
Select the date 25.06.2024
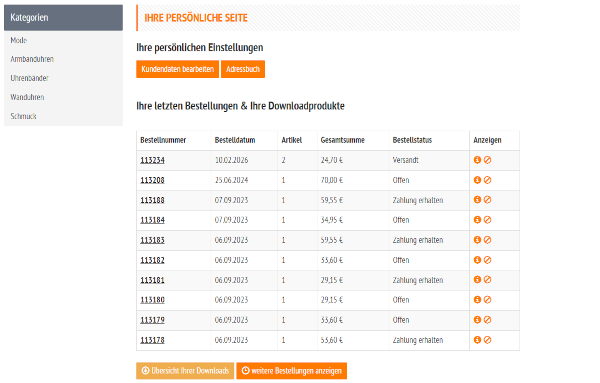tap(231, 180)
